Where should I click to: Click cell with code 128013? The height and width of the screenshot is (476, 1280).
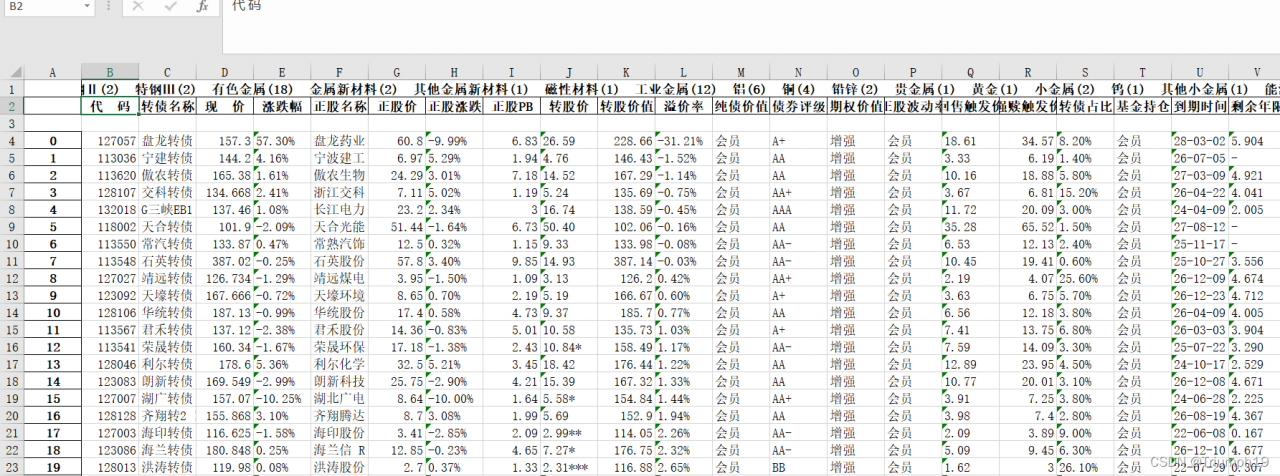click(x=110, y=467)
